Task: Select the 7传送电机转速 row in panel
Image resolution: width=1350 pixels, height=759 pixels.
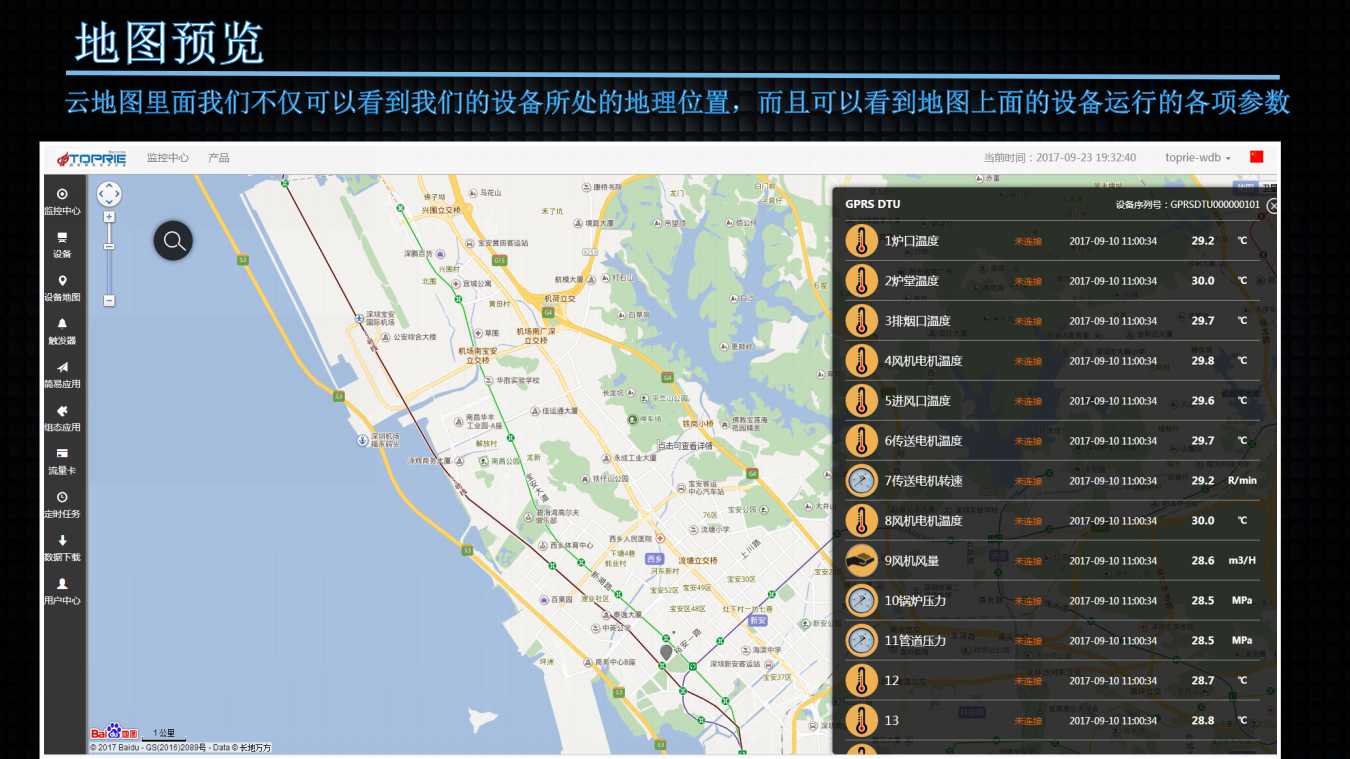Action: pos(1050,481)
